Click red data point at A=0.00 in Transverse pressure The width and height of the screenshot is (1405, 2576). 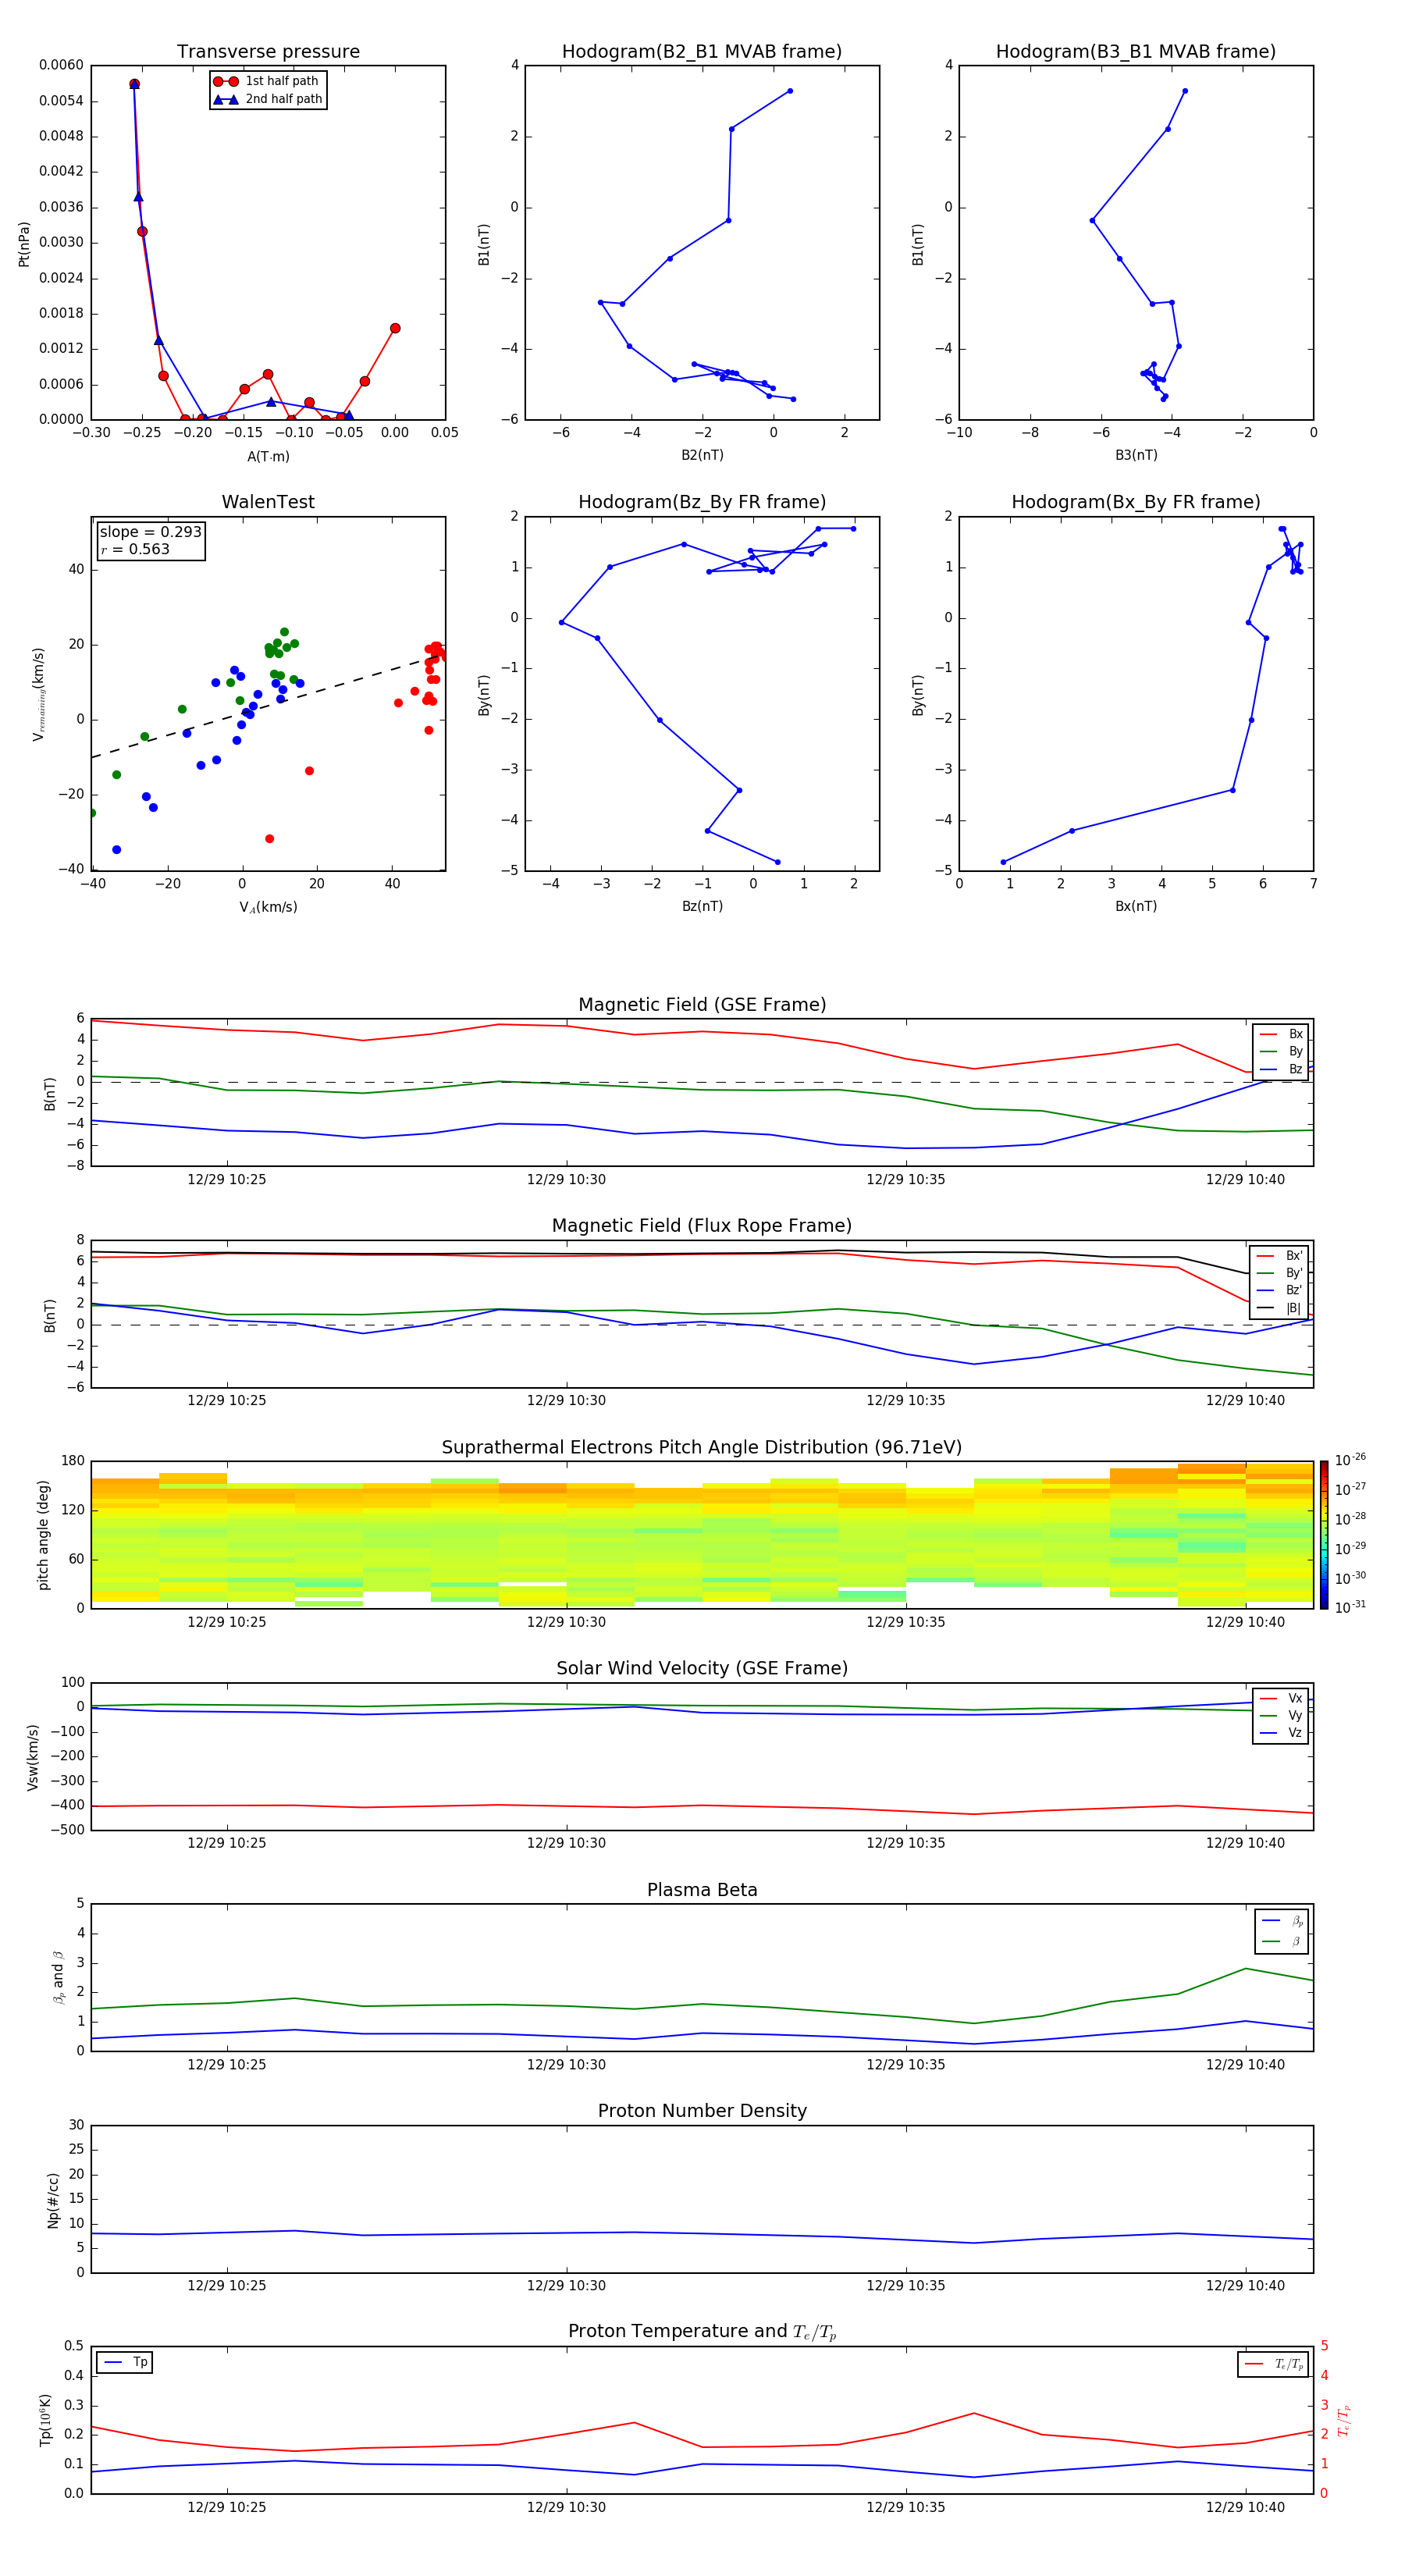click(395, 328)
